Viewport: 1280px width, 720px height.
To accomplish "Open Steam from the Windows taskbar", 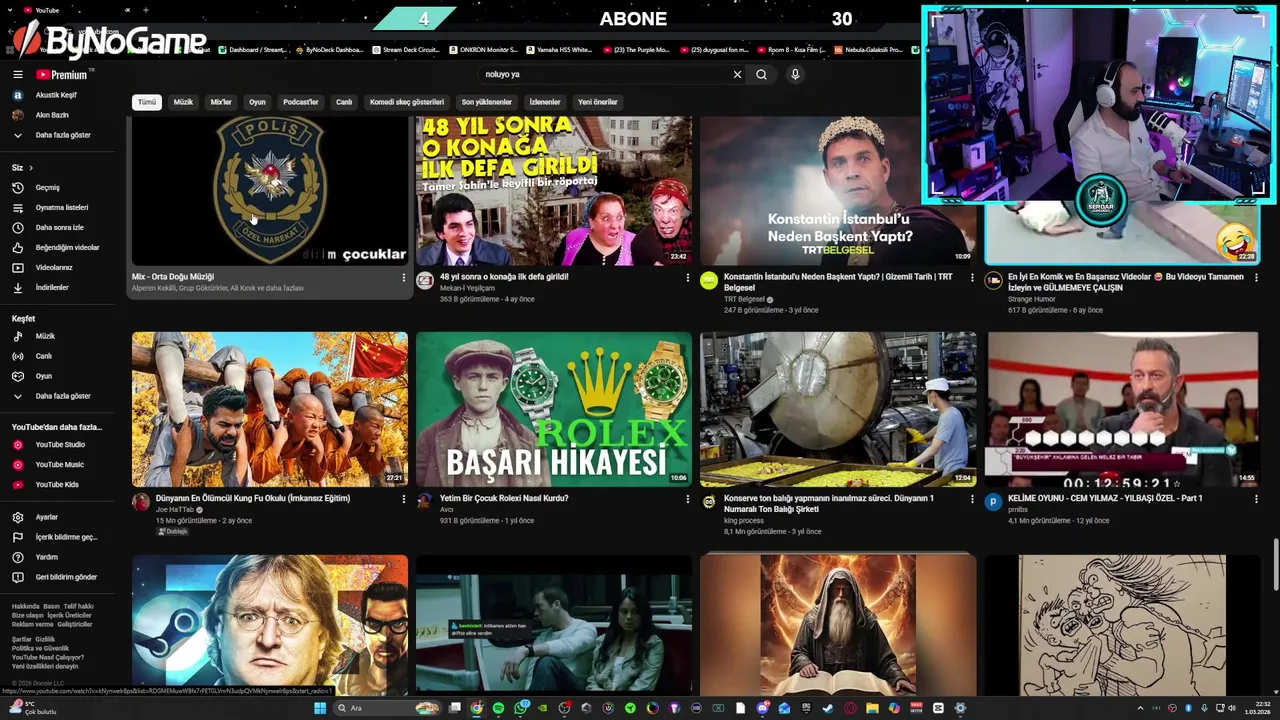I will pyautogui.click(x=828, y=708).
